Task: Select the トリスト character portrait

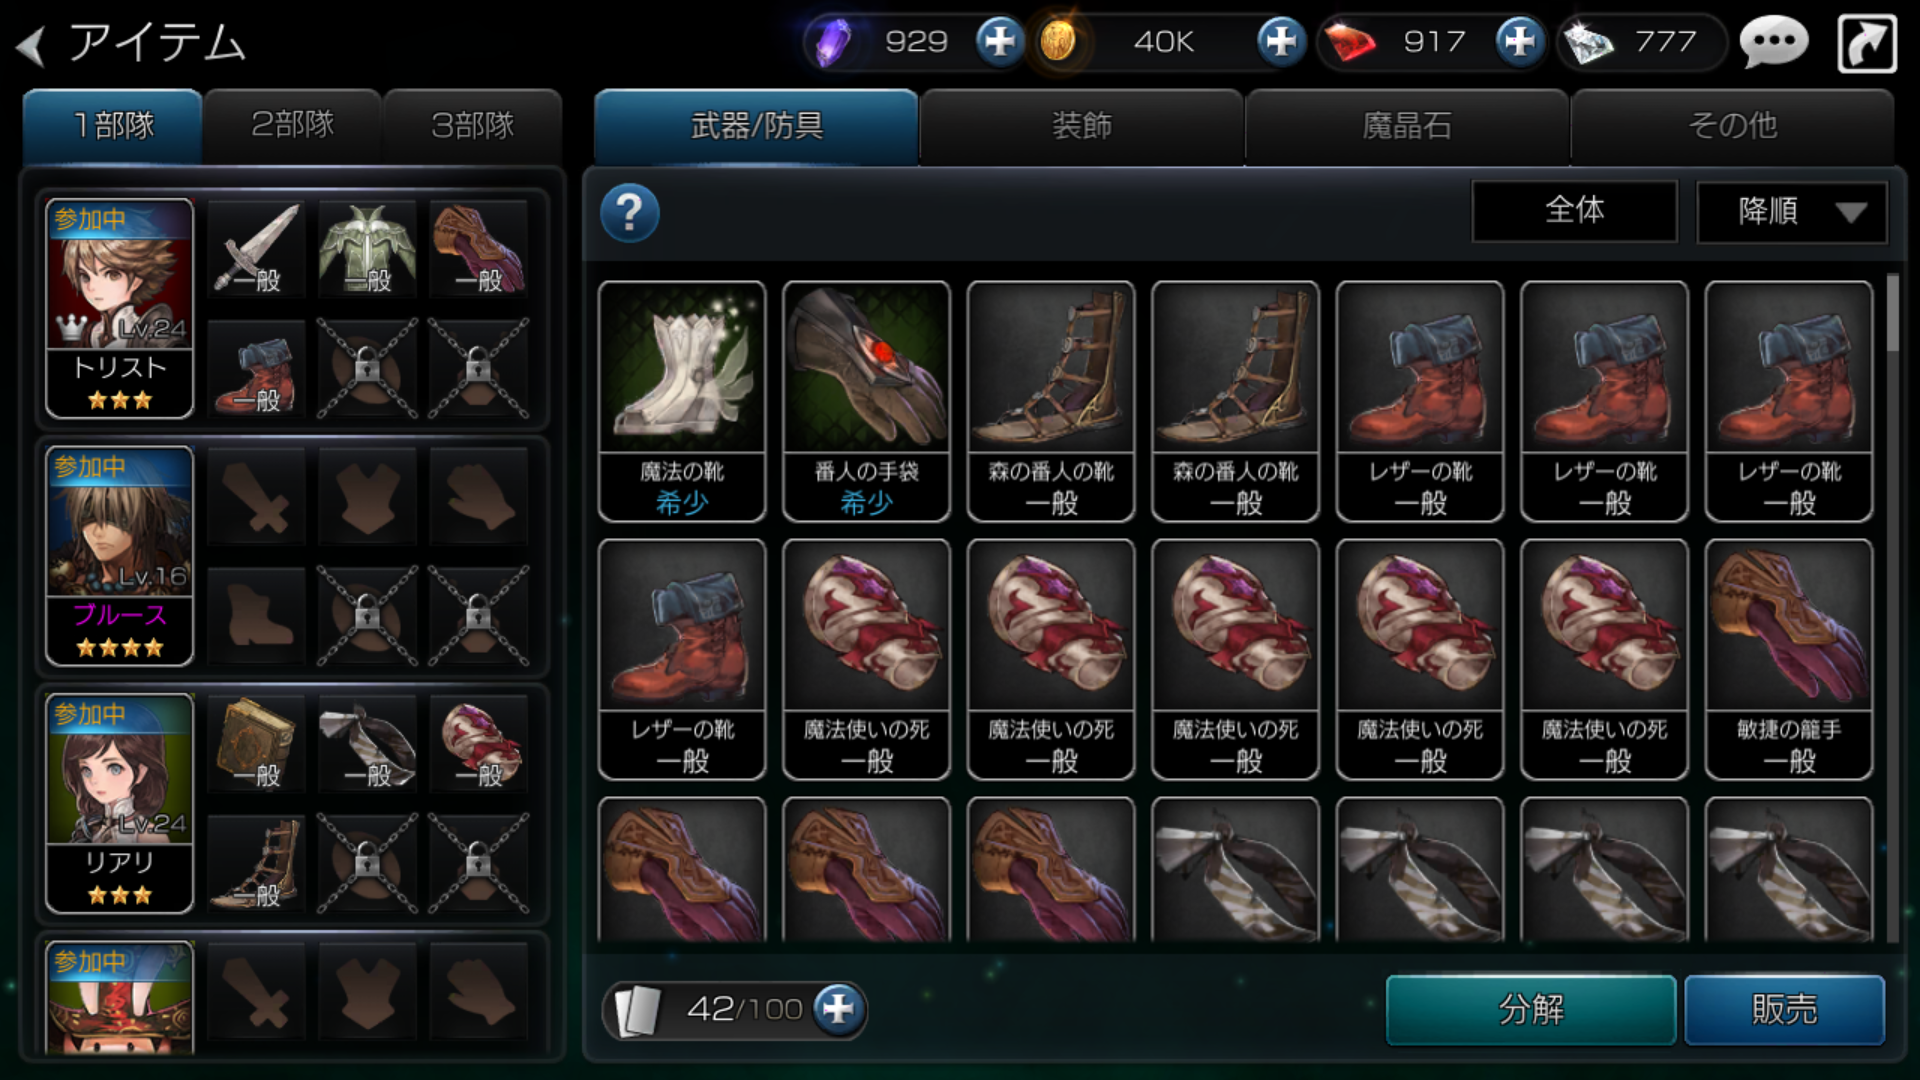Action: 119,308
